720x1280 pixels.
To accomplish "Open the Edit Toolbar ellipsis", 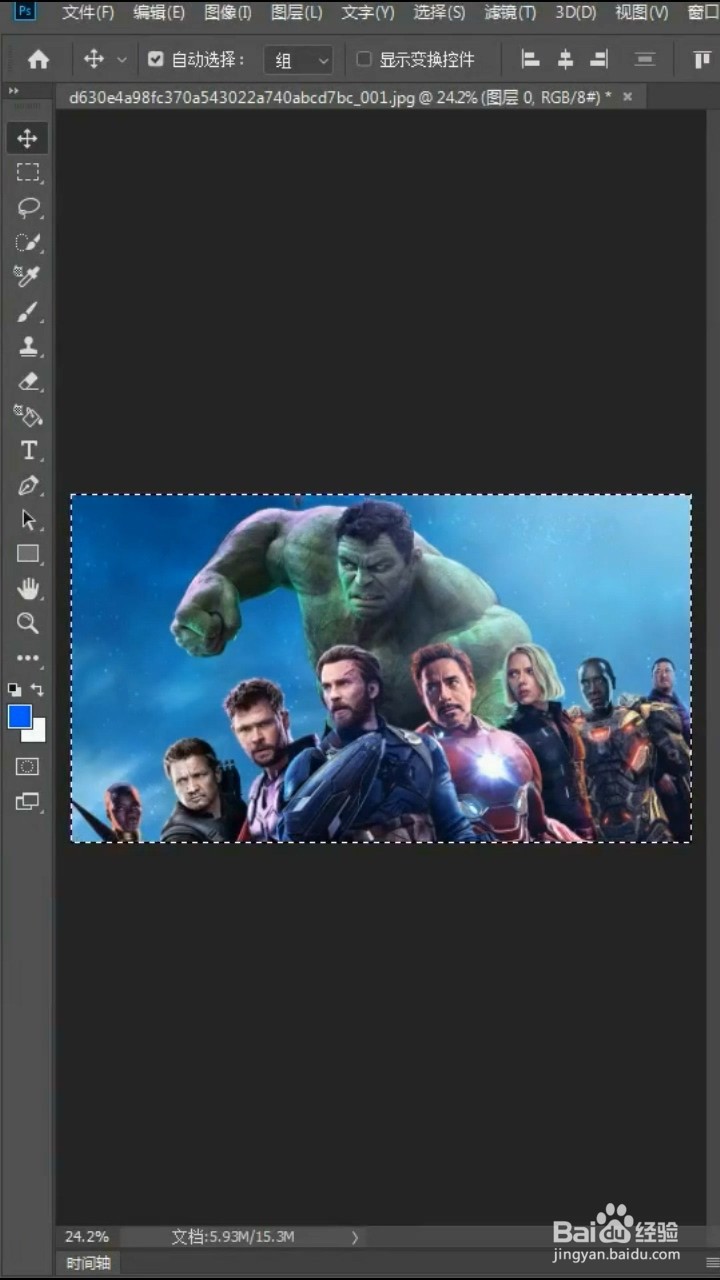I will 27,658.
